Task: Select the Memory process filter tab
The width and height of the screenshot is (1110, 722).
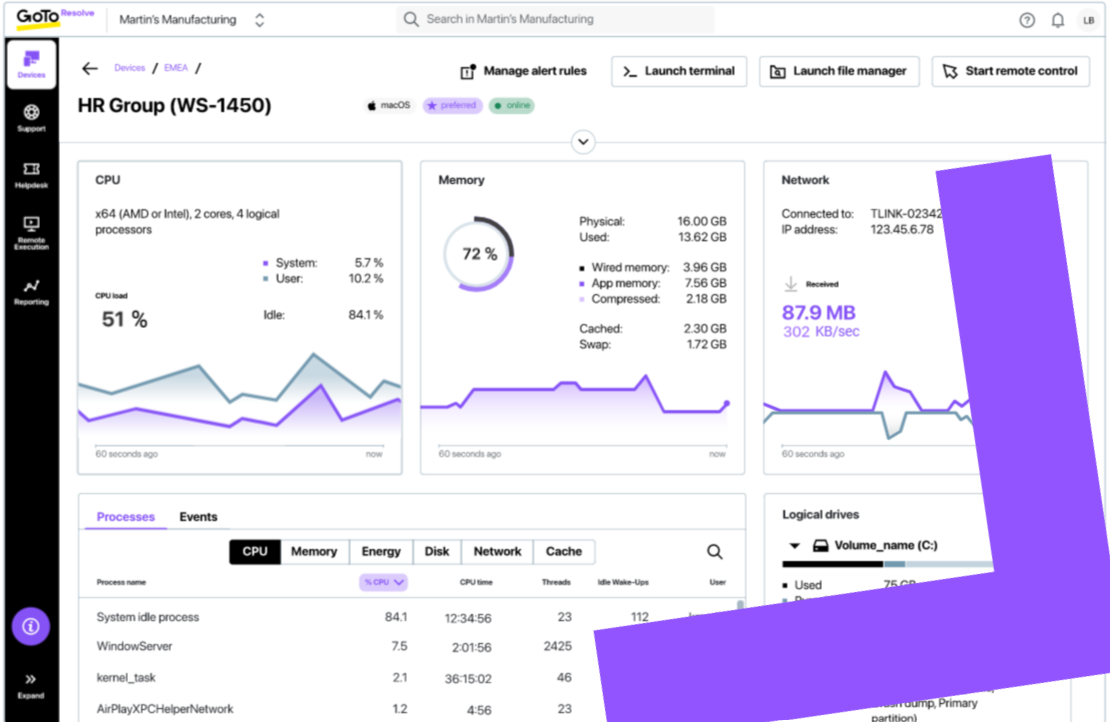Action: tap(313, 552)
